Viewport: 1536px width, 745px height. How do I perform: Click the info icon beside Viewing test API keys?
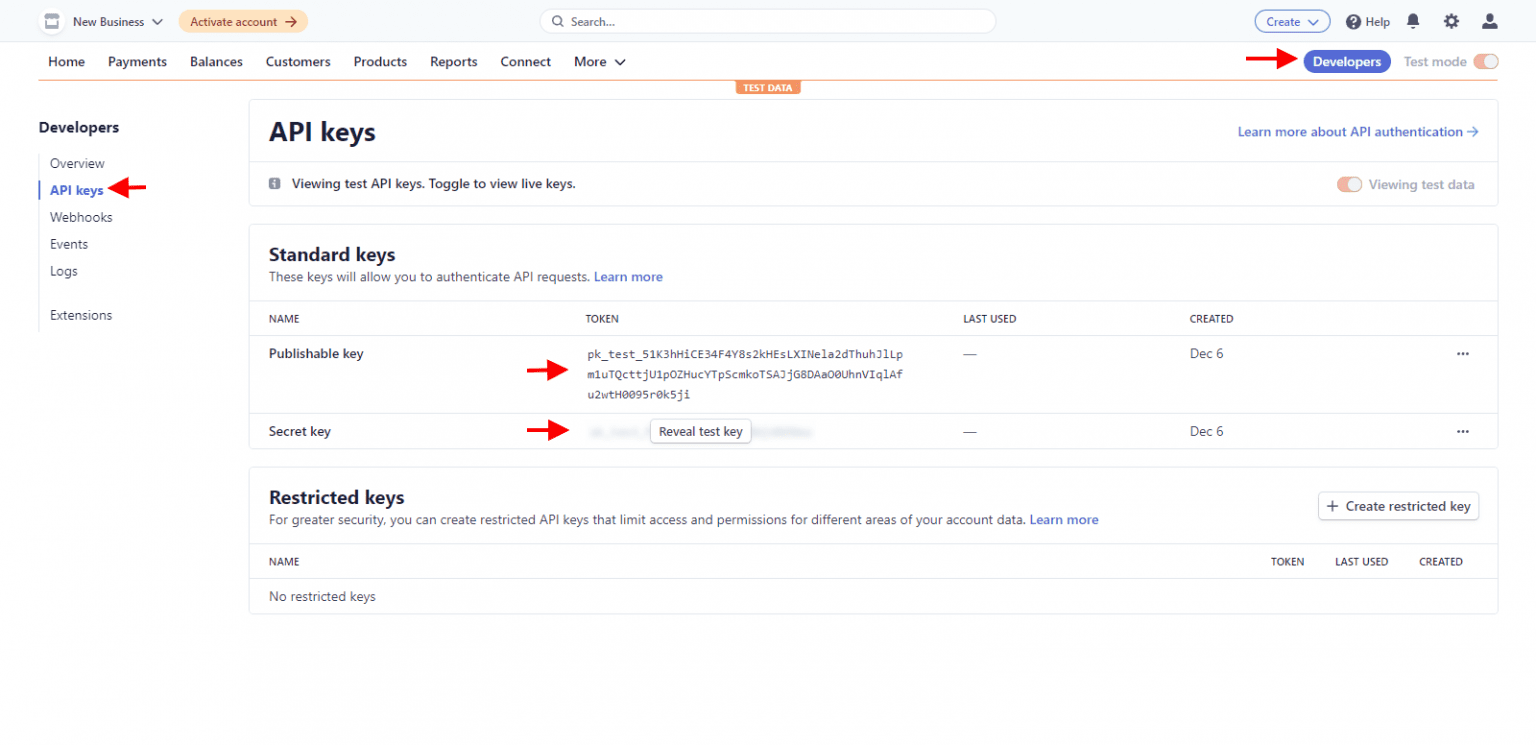click(x=275, y=184)
